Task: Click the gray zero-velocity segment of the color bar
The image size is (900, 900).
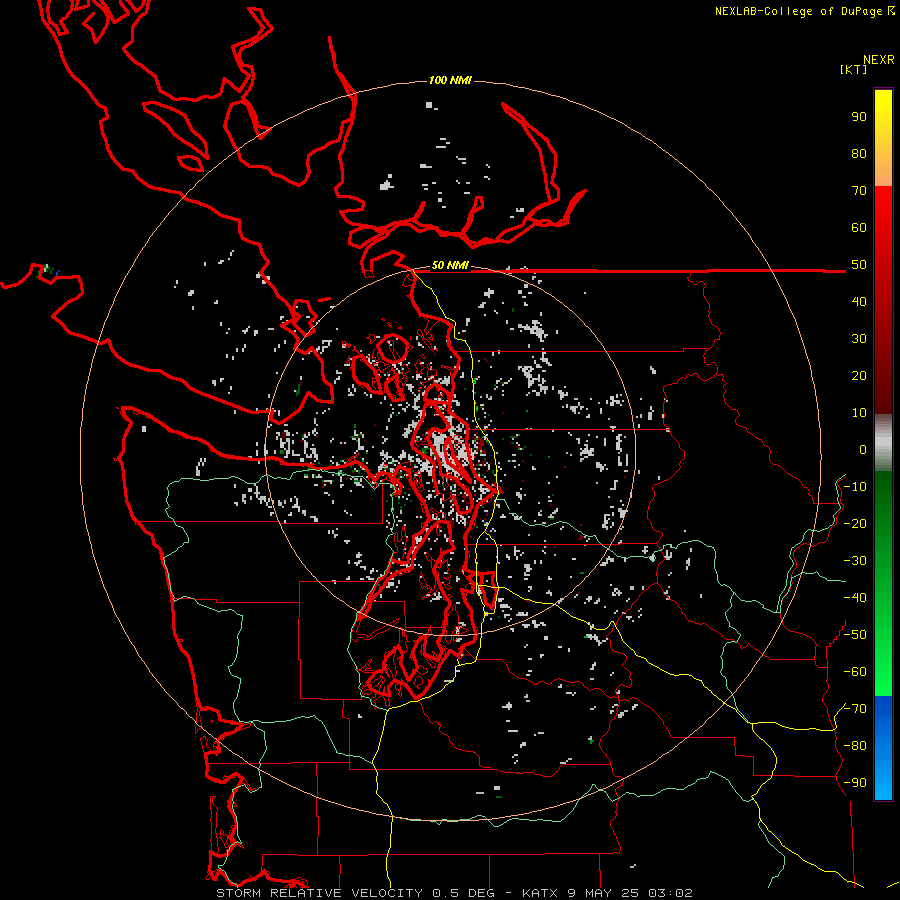Action: click(883, 443)
